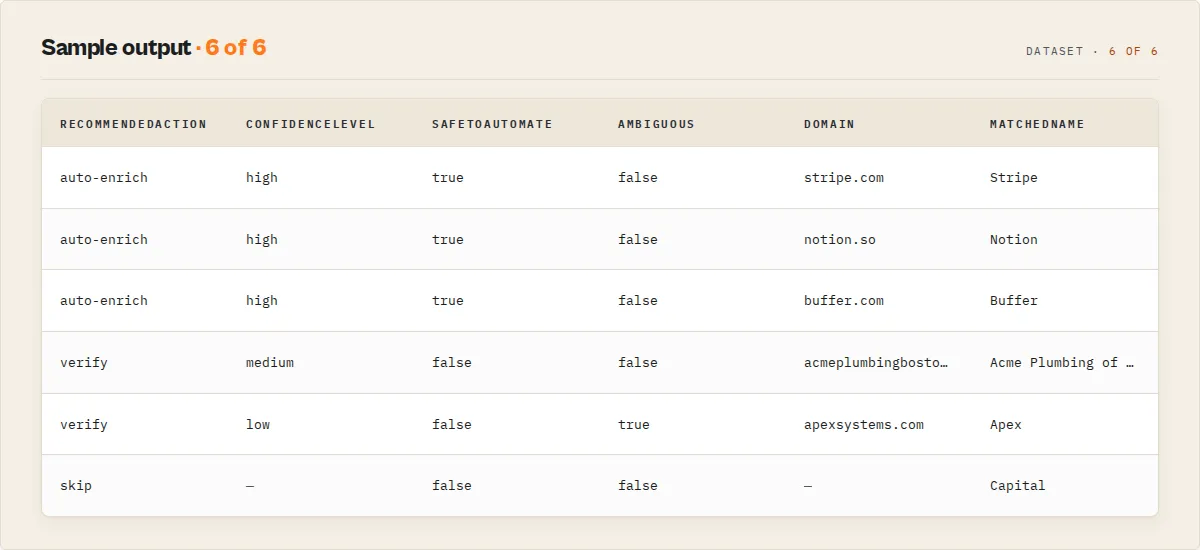Click 'false' ambiguous value in Notion row
The image size is (1200, 550).
[638, 239]
